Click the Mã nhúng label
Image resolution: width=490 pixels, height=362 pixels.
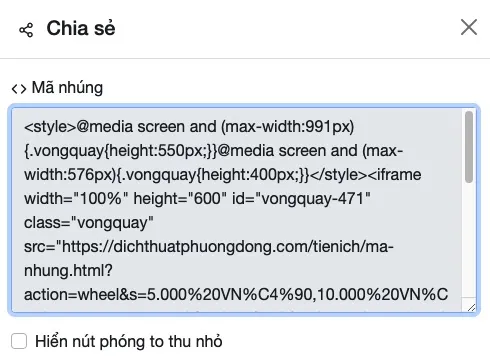click(x=67, y=88)
